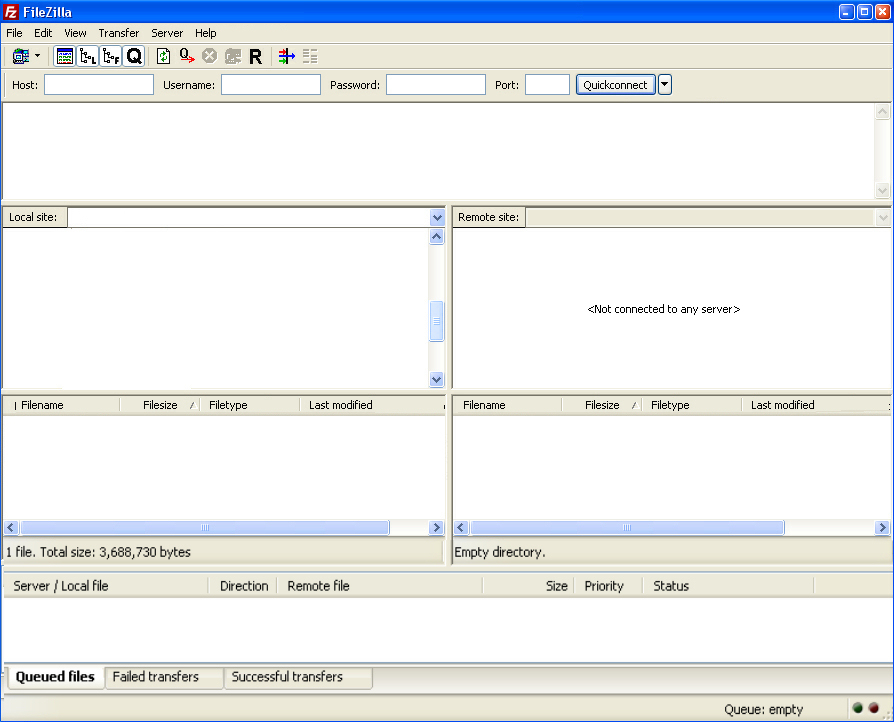Click right arrow of remote list scrollbar
The height and width of the screenshot is (722, 894).
point(883,528)
